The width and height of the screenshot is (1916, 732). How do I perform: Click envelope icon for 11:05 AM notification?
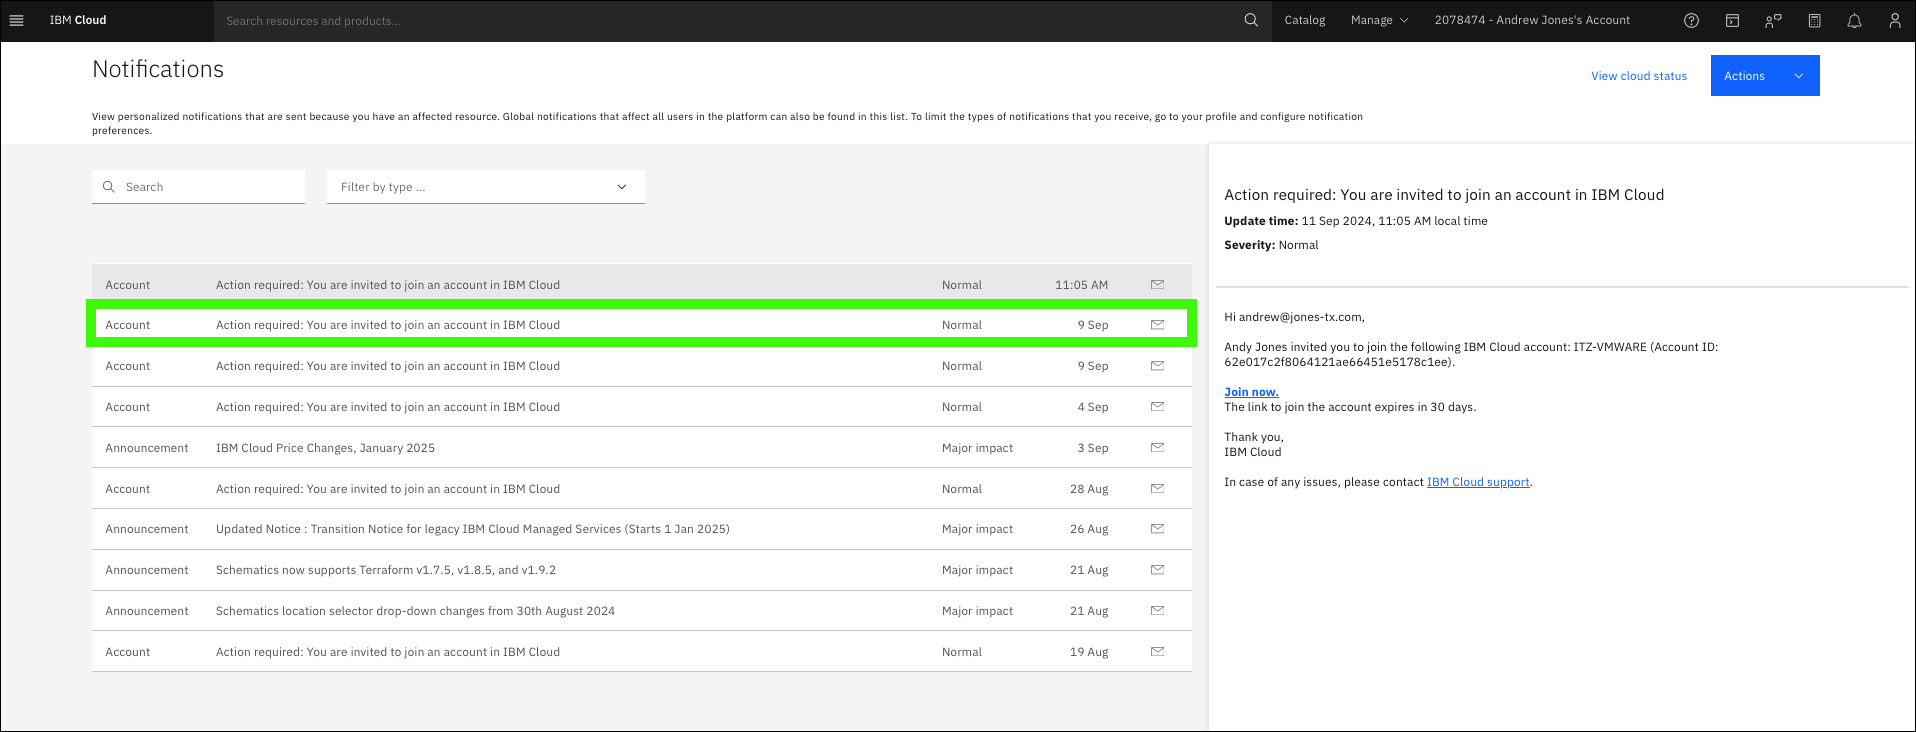click(1157, 285)
